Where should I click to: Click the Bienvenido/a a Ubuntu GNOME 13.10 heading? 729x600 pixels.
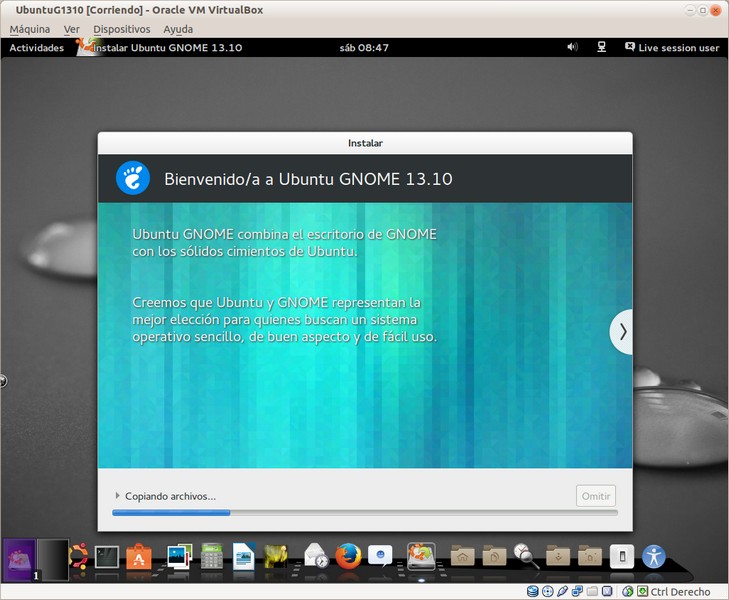pyautogui.click(x=308, y=179)
